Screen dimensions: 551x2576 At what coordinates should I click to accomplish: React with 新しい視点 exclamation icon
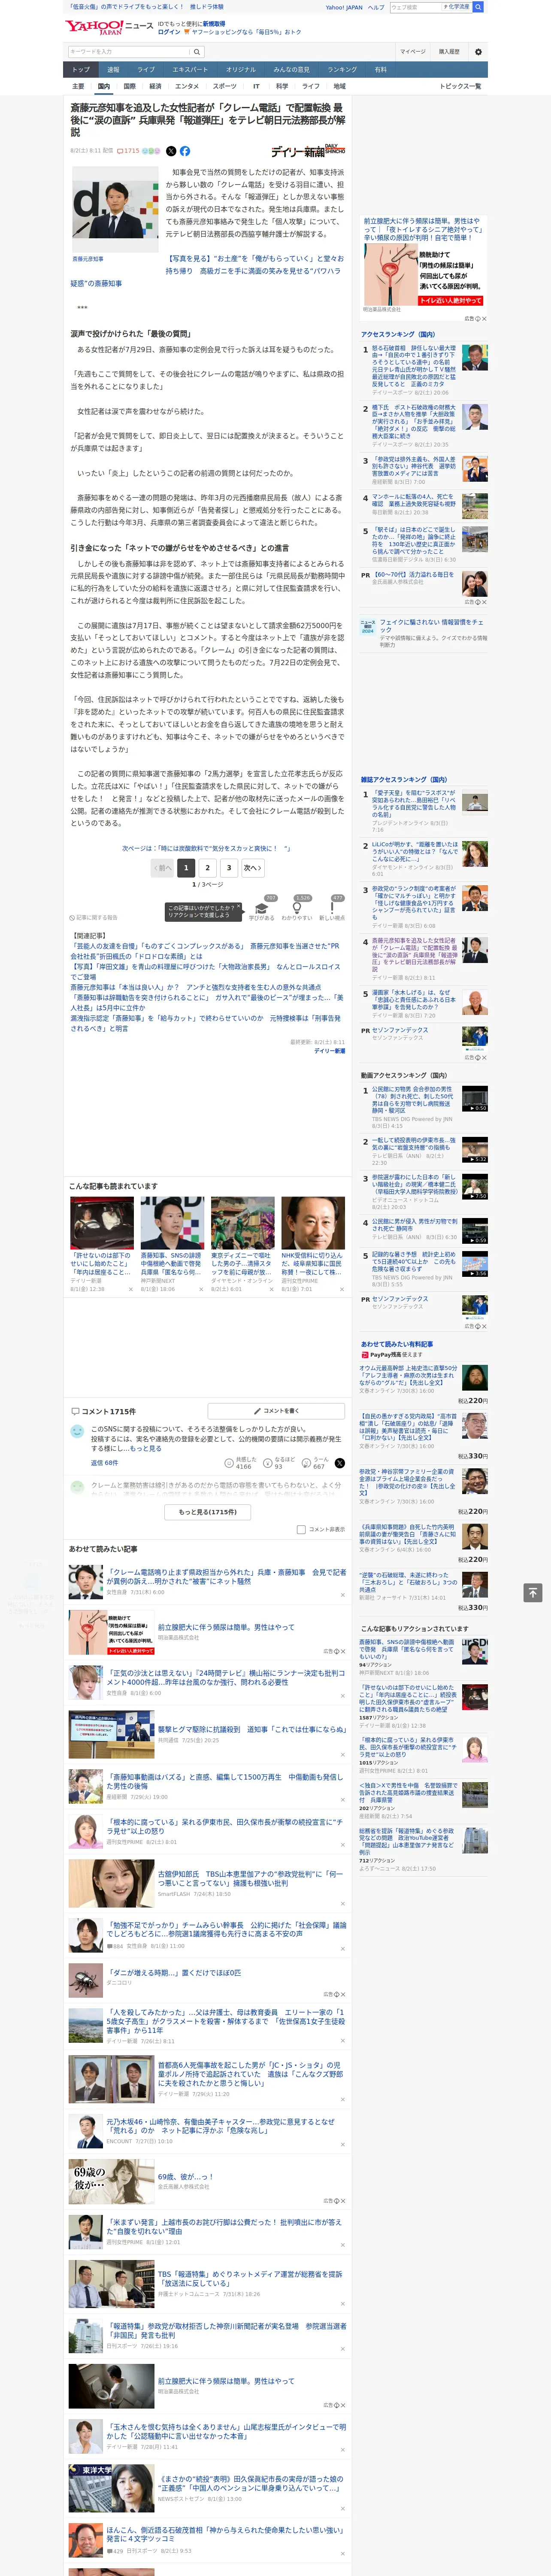(x=332, y=908)
